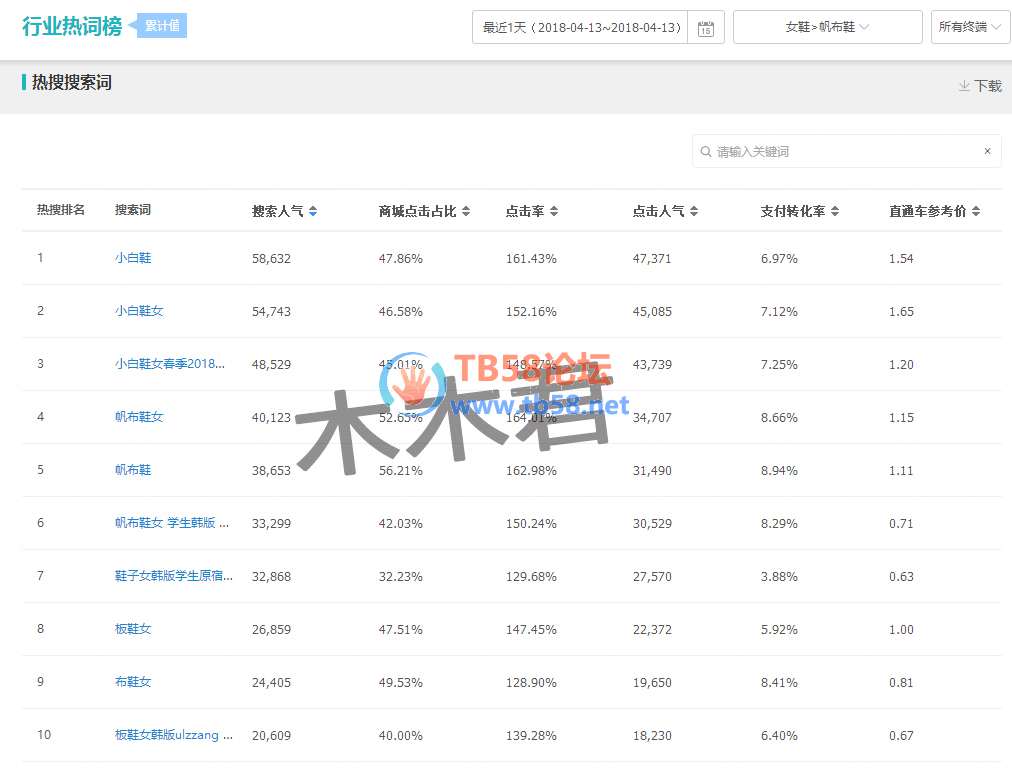Open the calendar date picker icon
Image resolution: width=1012 pixels, height=769 pixels.
tap(706, 28)
